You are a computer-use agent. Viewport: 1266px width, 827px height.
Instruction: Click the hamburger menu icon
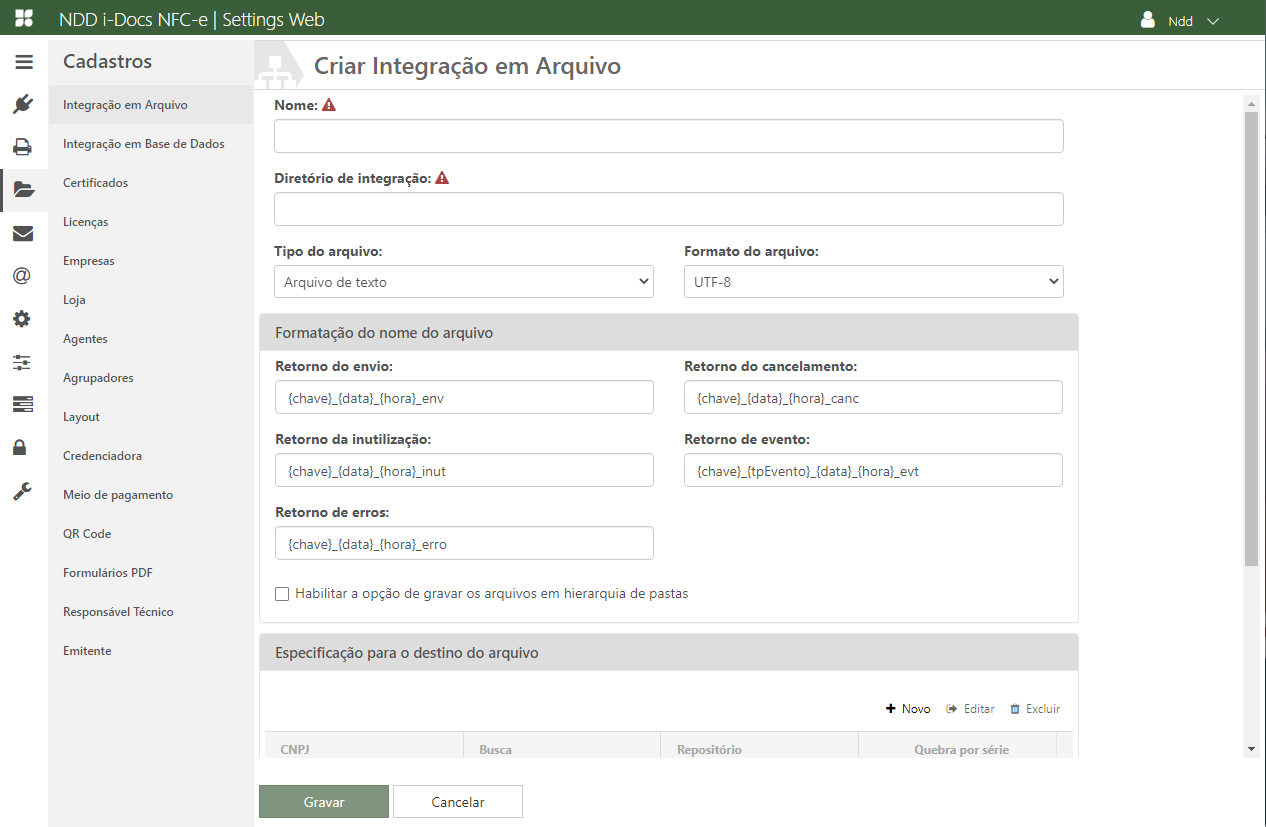[24, 62]
